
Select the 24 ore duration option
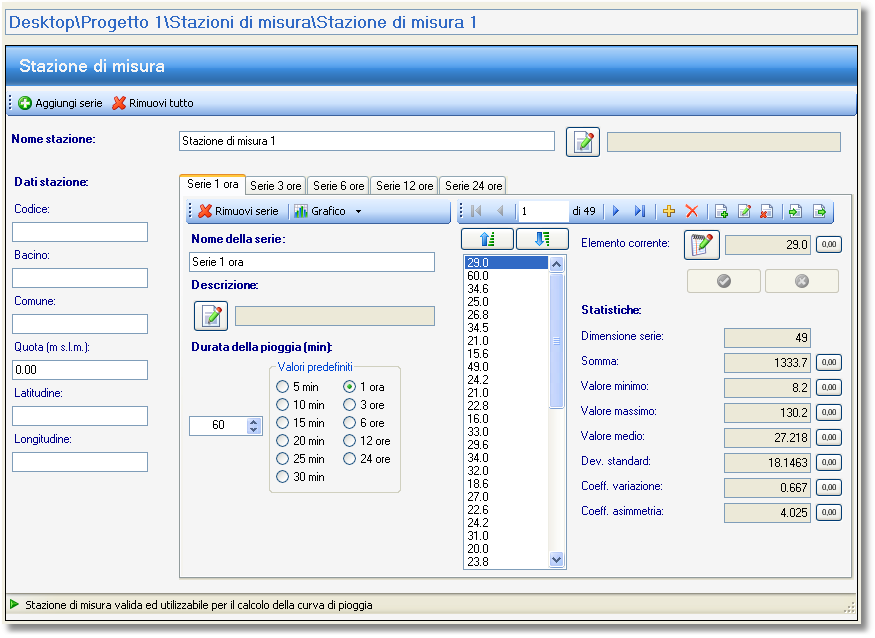pyautogui.click(x=349, y=459)
